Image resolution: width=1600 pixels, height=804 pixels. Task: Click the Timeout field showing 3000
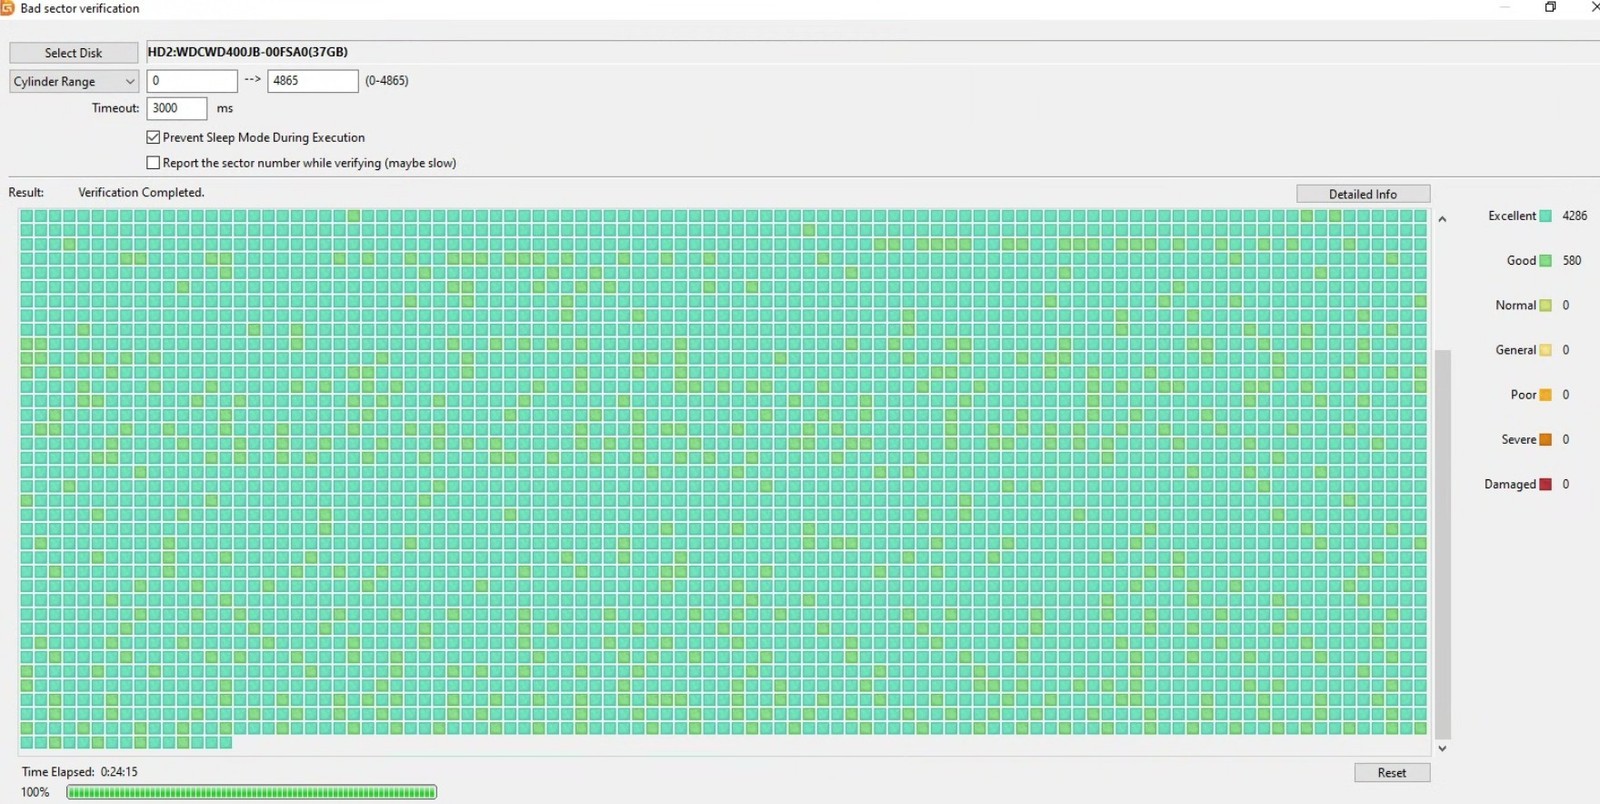pyautogui.click(x=176, y=108)
